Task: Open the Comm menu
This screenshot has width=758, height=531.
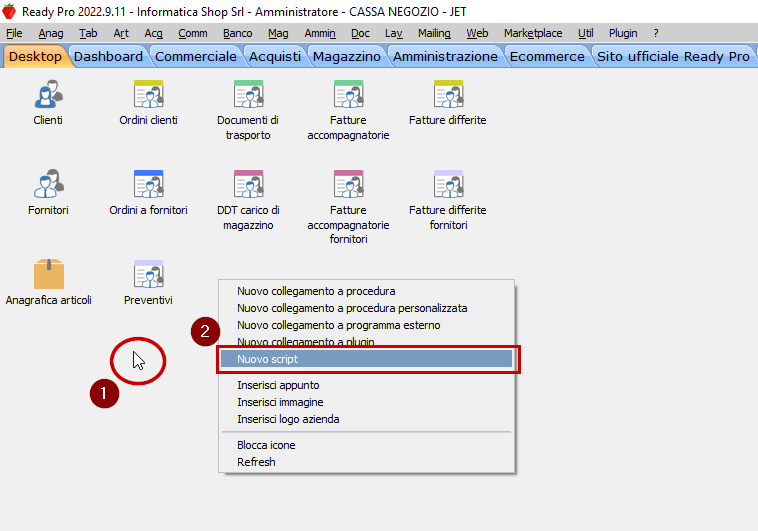Action: click(x=192, y=33)
